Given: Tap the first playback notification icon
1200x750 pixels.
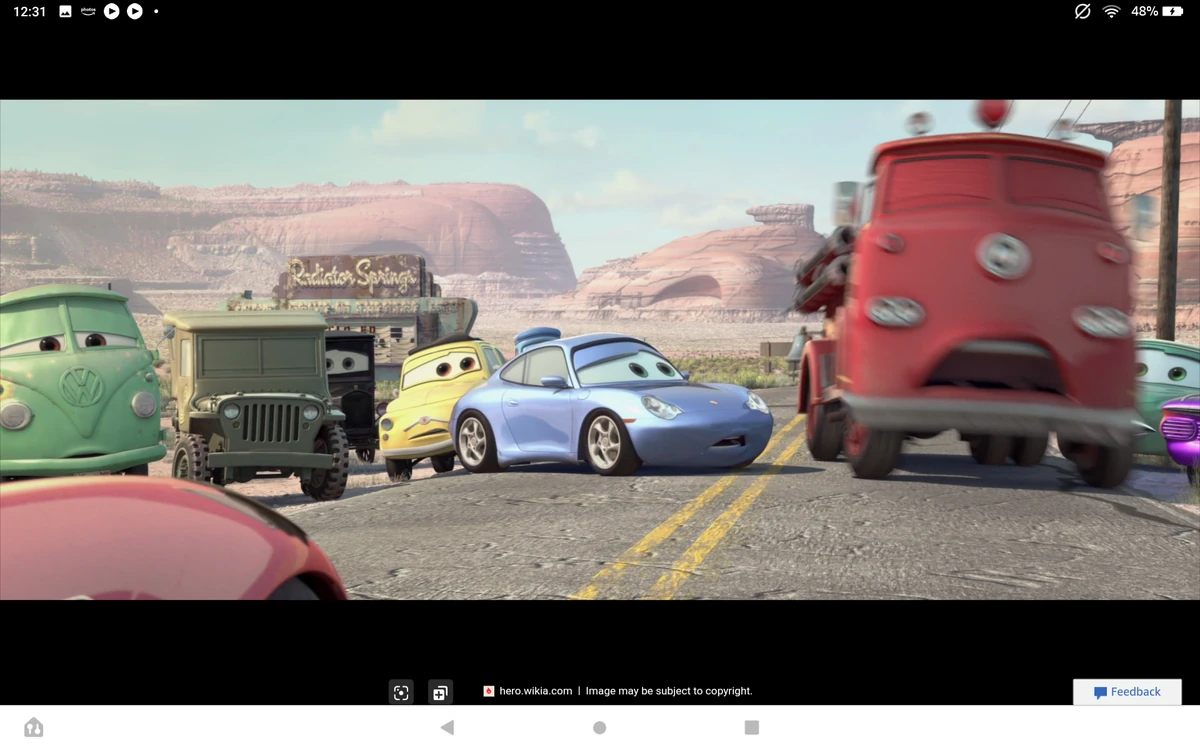Looking at the screenshot, I should [111, 11].
